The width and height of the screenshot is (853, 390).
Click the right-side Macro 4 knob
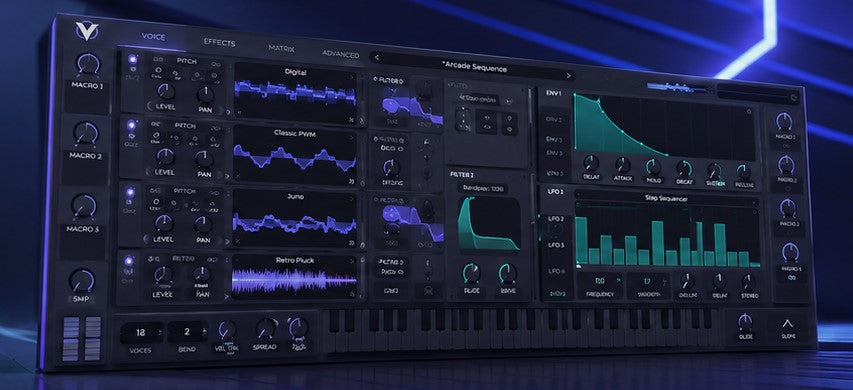tap(790, 252)
